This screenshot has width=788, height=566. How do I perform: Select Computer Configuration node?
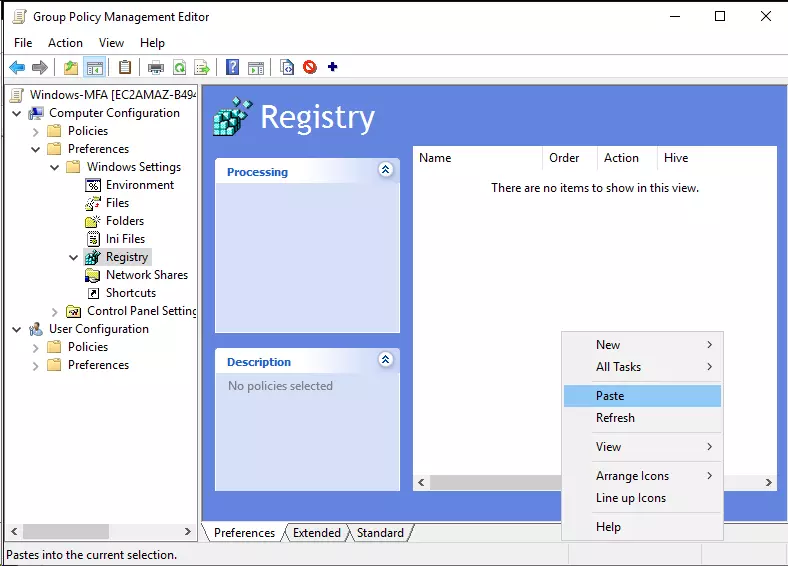coord(114,113)
